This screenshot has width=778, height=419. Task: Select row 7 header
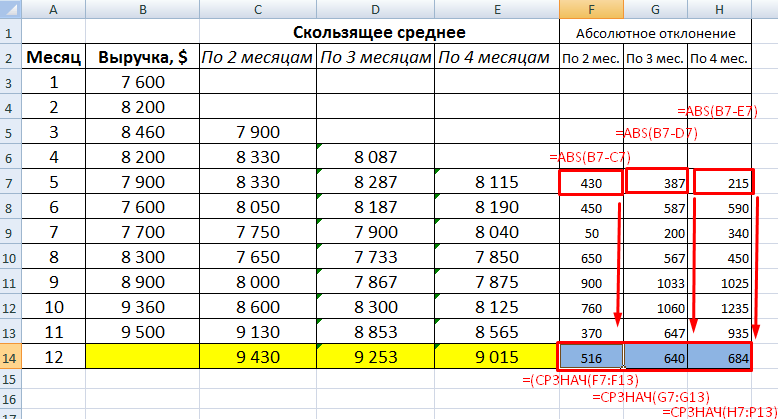point(10,182)
